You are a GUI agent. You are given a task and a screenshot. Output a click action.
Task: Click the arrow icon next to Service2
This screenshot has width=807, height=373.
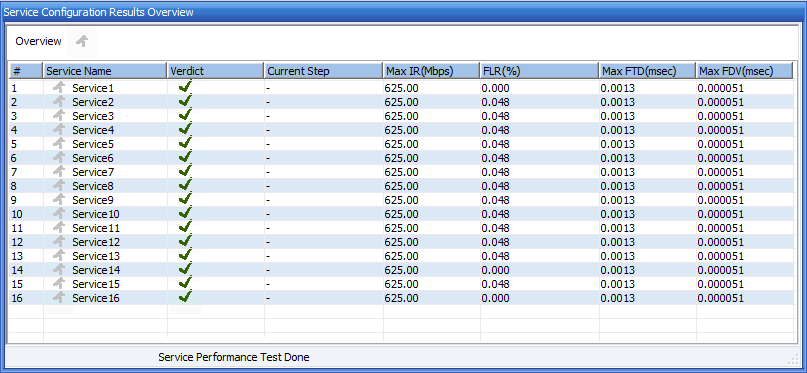point(60,101)
